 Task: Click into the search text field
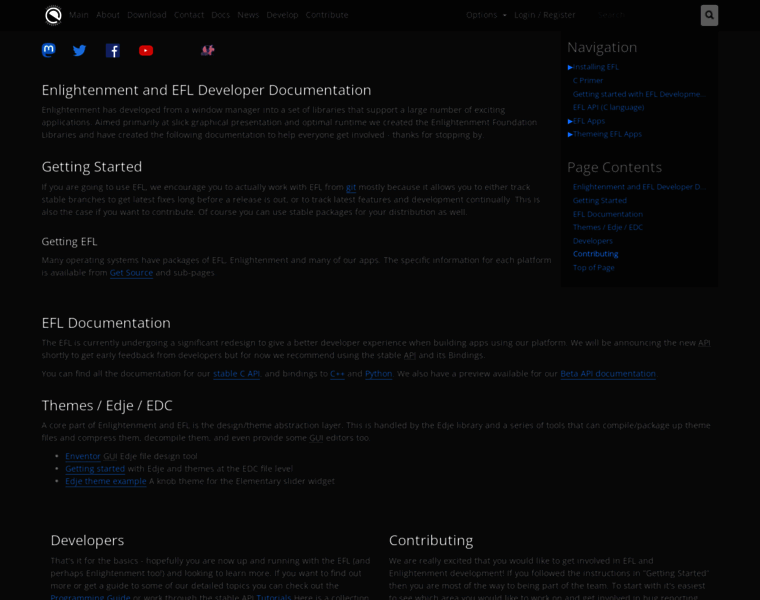(645, 15)
